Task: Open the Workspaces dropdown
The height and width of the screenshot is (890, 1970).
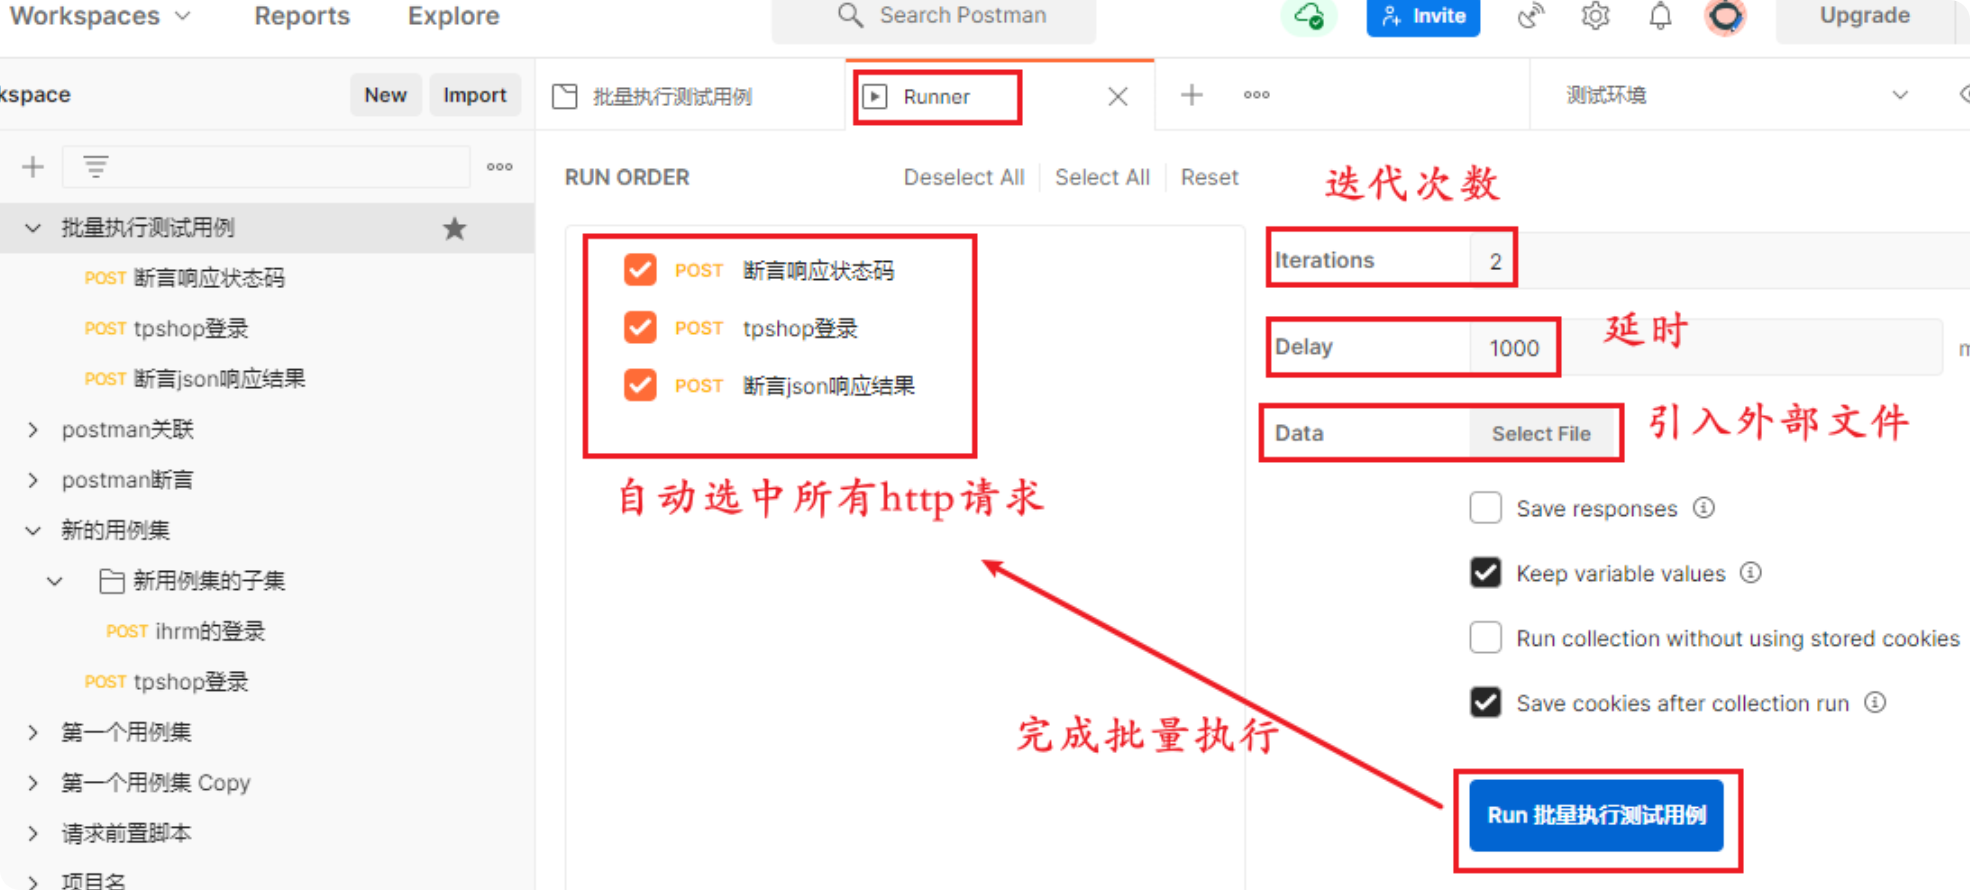Action: click(x=100, y=16)
